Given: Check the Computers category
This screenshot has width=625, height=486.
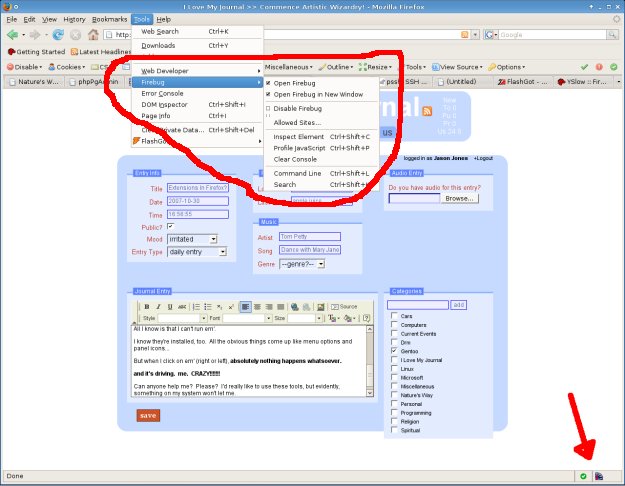Looking at the screenshot, I should [394, 325].
